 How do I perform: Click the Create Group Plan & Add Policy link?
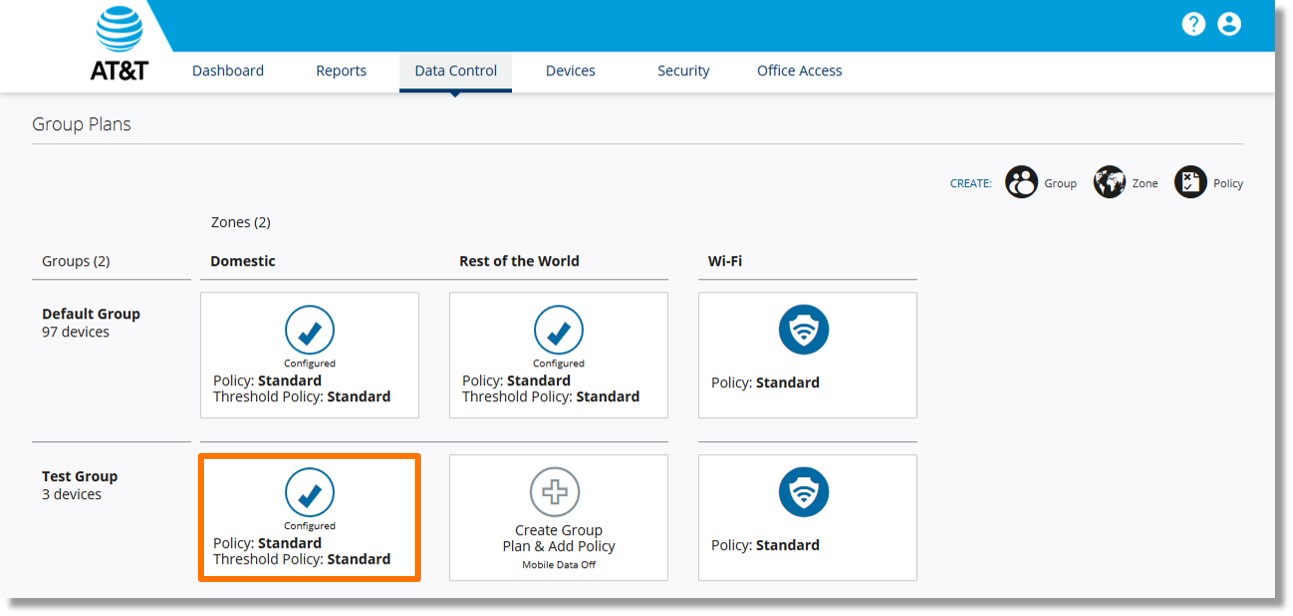(x=559, y=538)
